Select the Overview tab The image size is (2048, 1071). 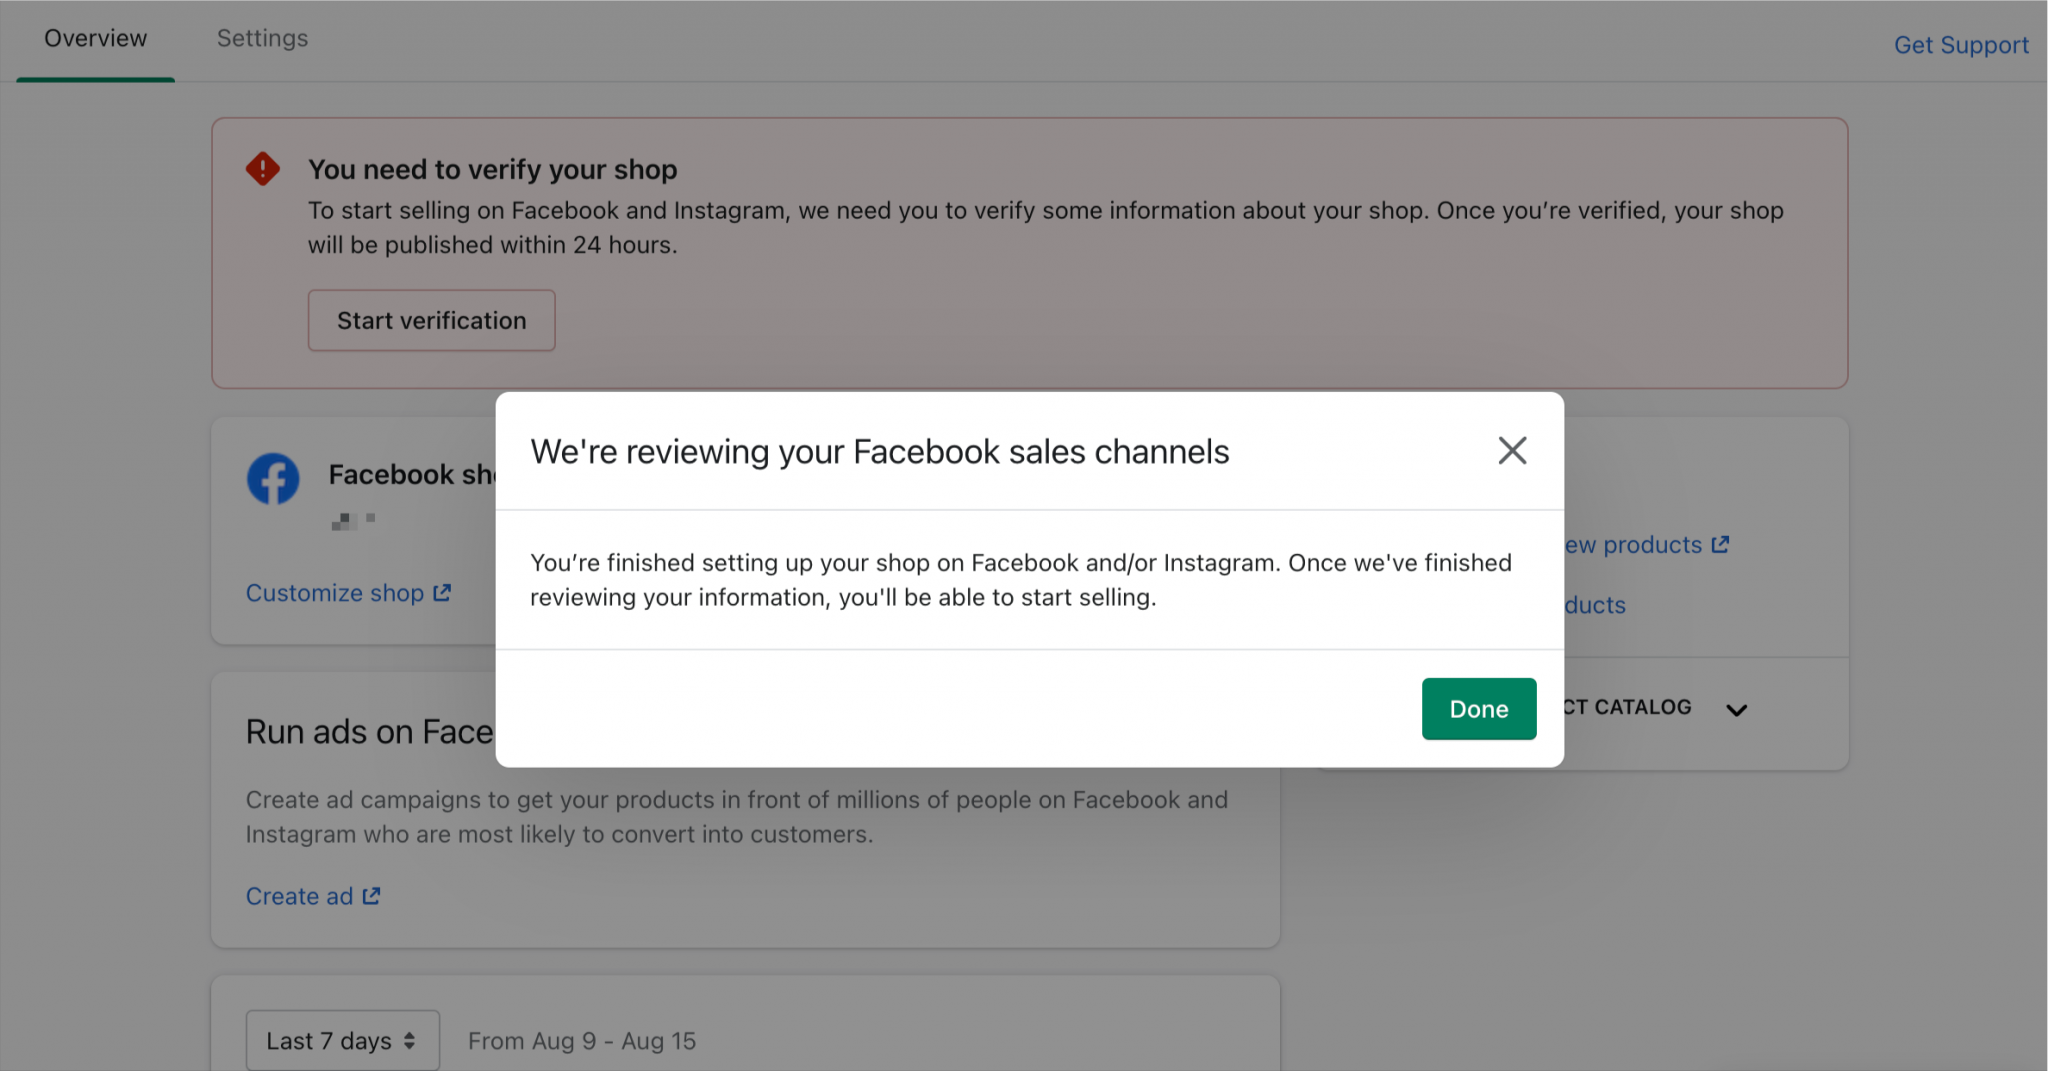click(x=95, y=38)
